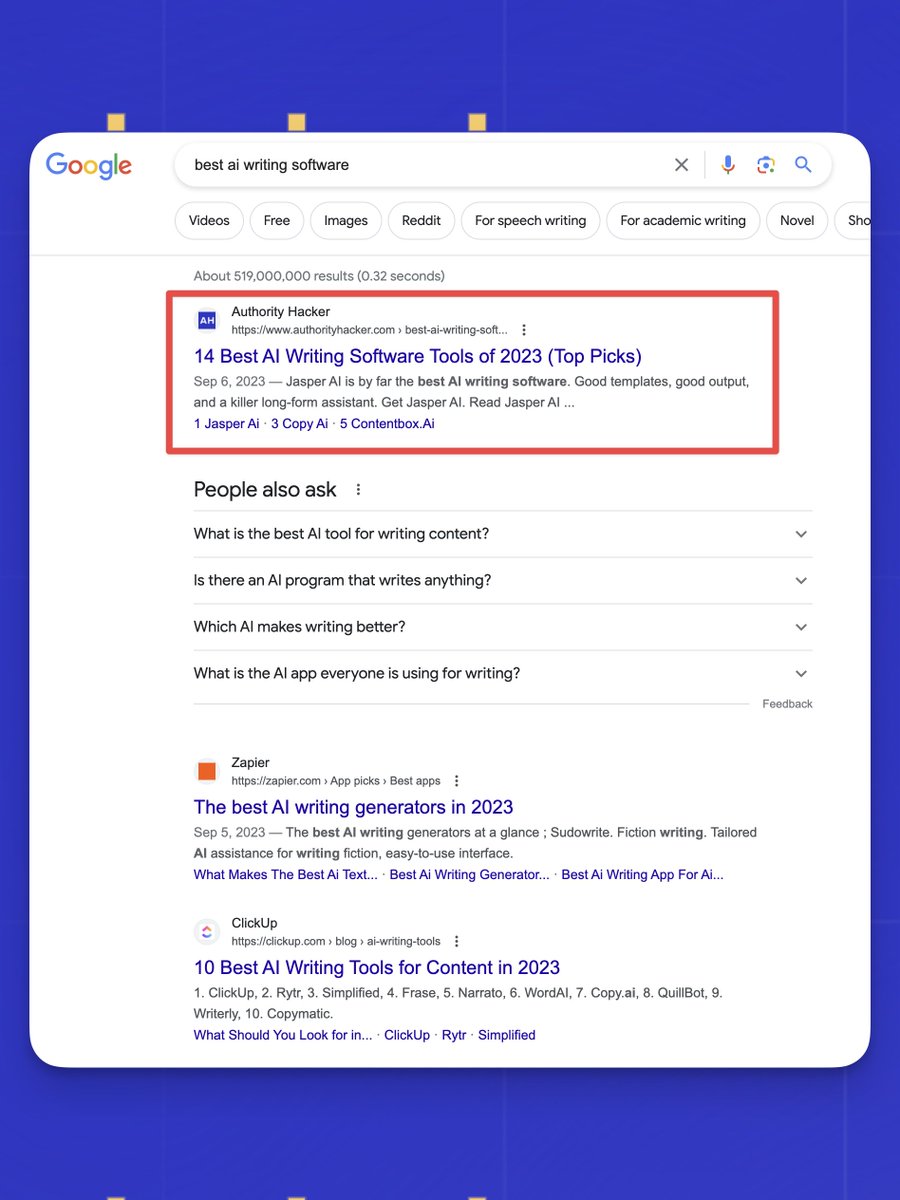This screenshot has width=900, height=1200.
Task: Open the Rytr sitelink
Action: click(x=454, y=1035)
